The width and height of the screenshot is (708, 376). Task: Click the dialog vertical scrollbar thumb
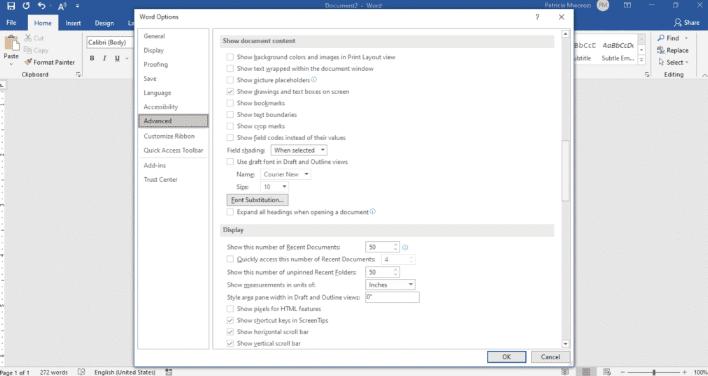pyautogui.click(x=565, y=171)
